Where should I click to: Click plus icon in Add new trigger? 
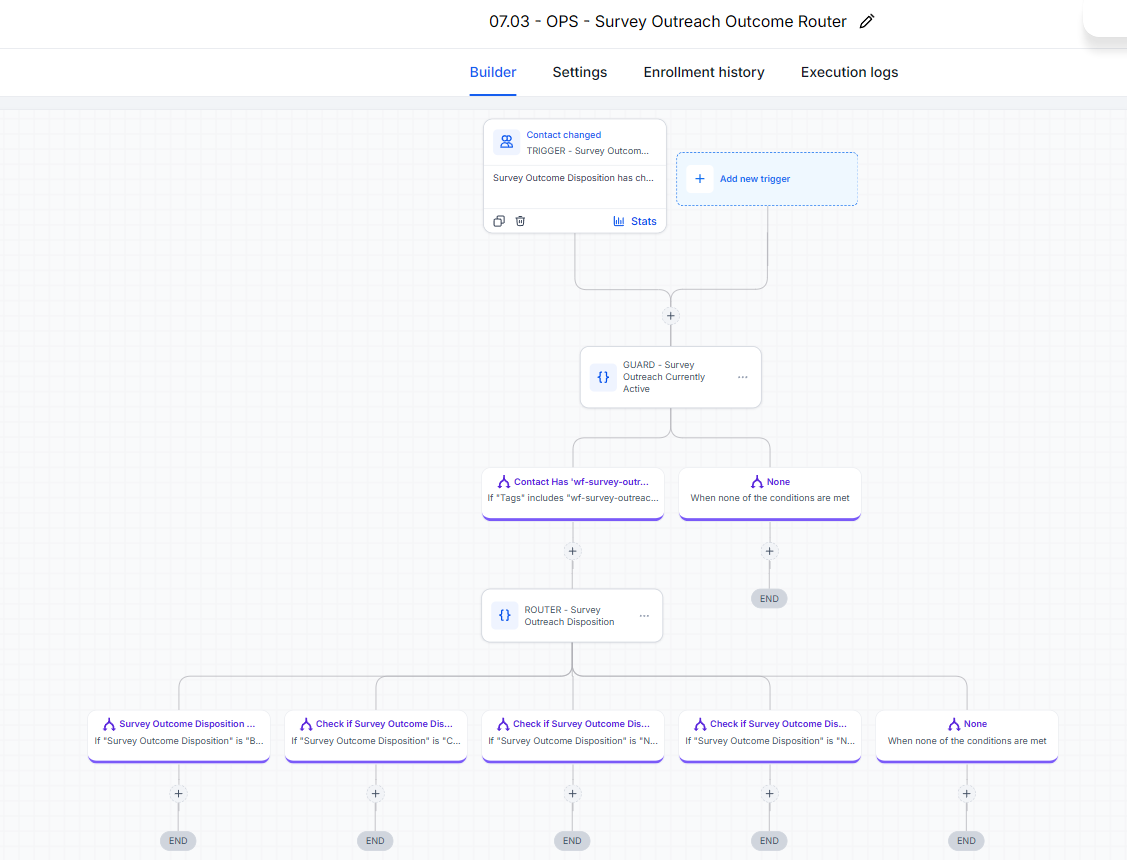699,179
